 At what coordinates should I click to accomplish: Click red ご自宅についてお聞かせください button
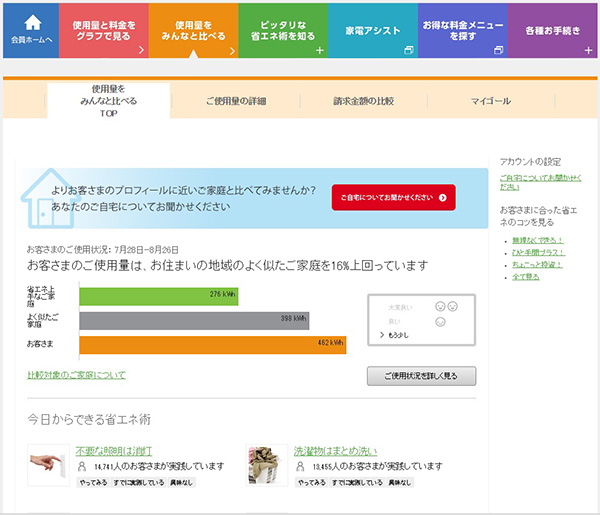(393, 197)
